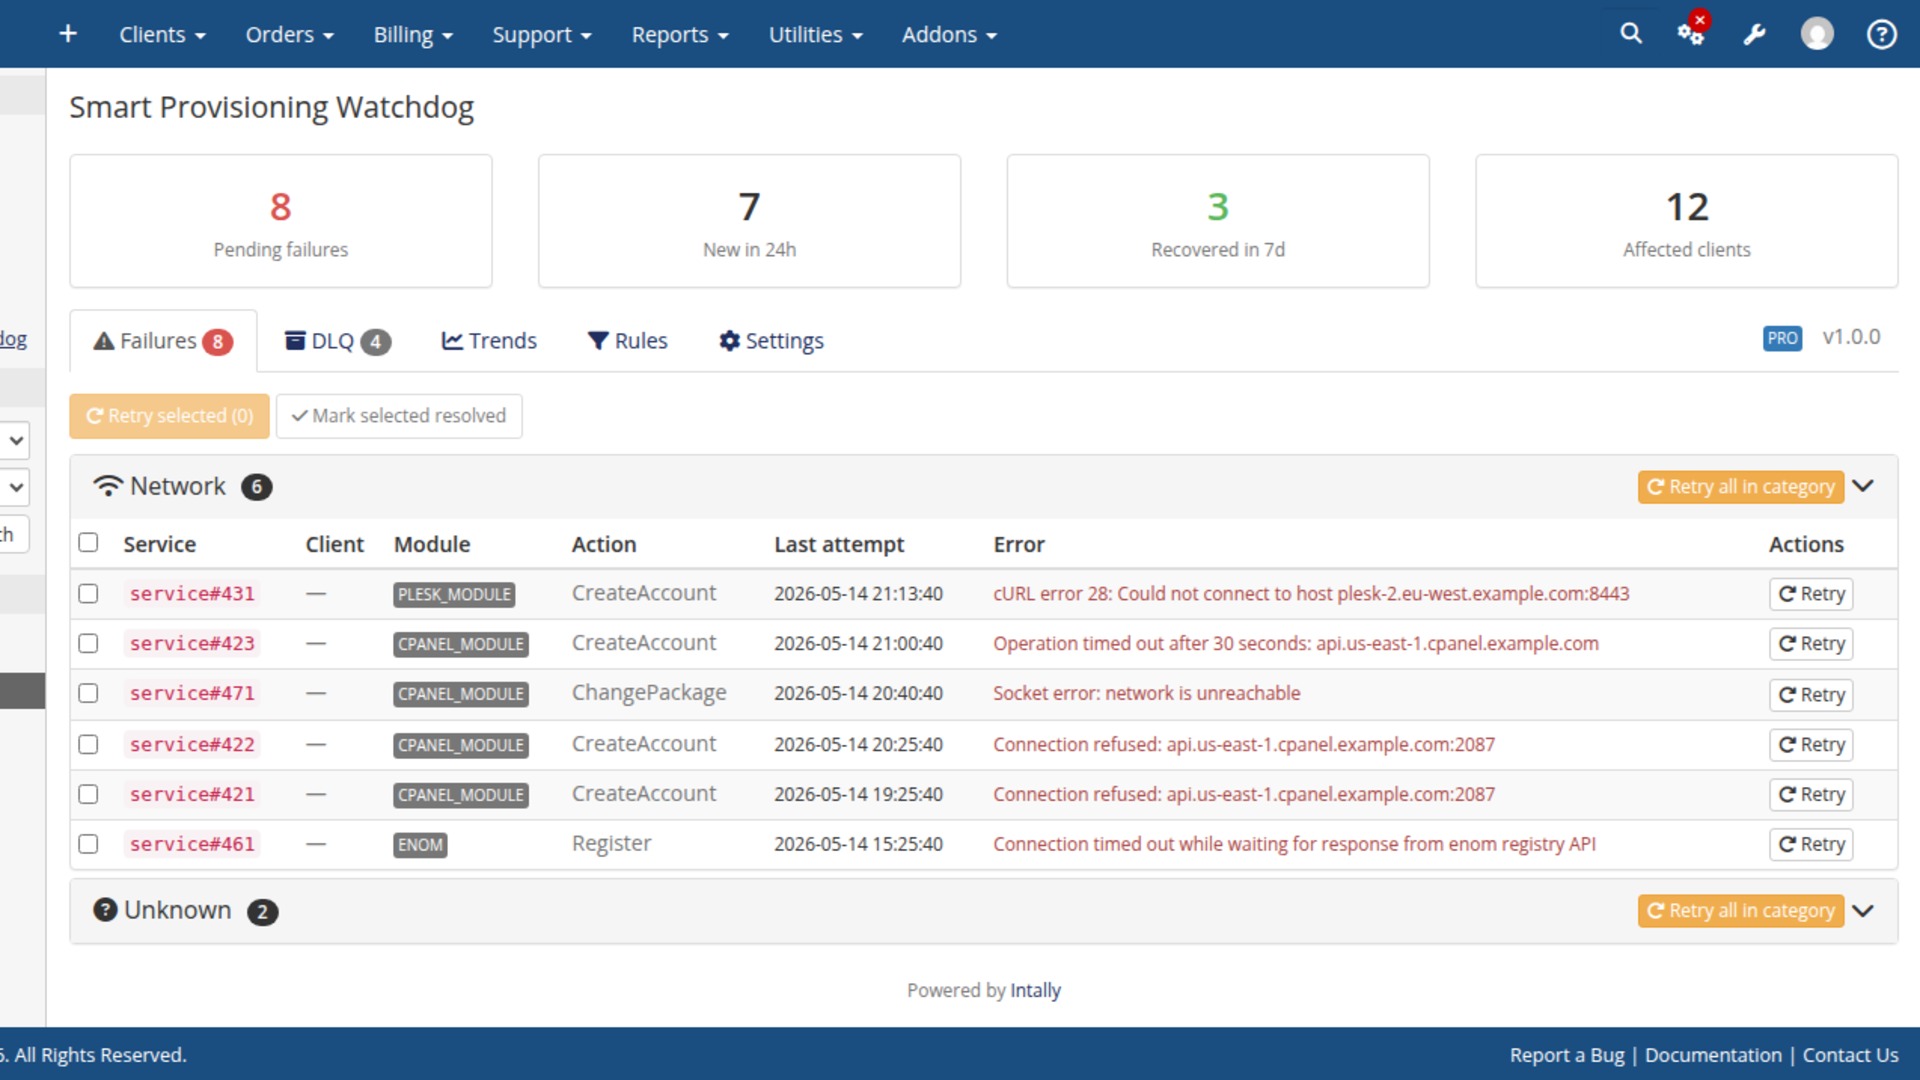Screen dimensions: 1920x1080
Task: Click the New in 24h stat card
Action: [x=750, y=221]
